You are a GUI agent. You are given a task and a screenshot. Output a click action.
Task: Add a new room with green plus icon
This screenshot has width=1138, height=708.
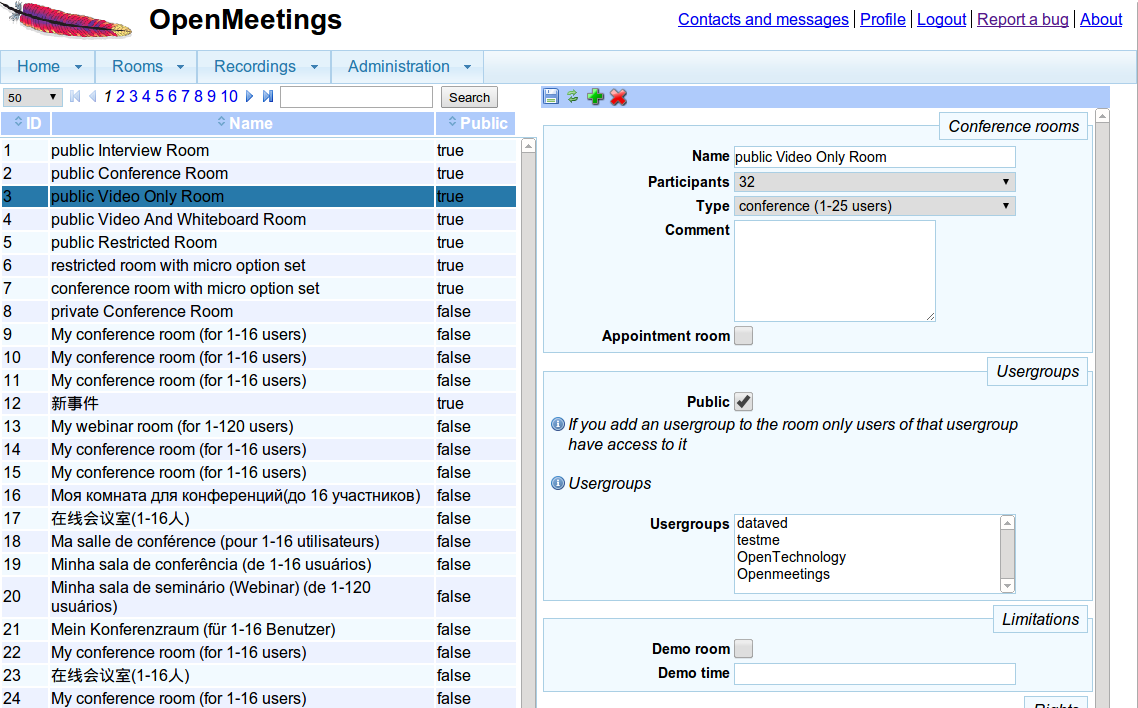(x=596, y=97)
